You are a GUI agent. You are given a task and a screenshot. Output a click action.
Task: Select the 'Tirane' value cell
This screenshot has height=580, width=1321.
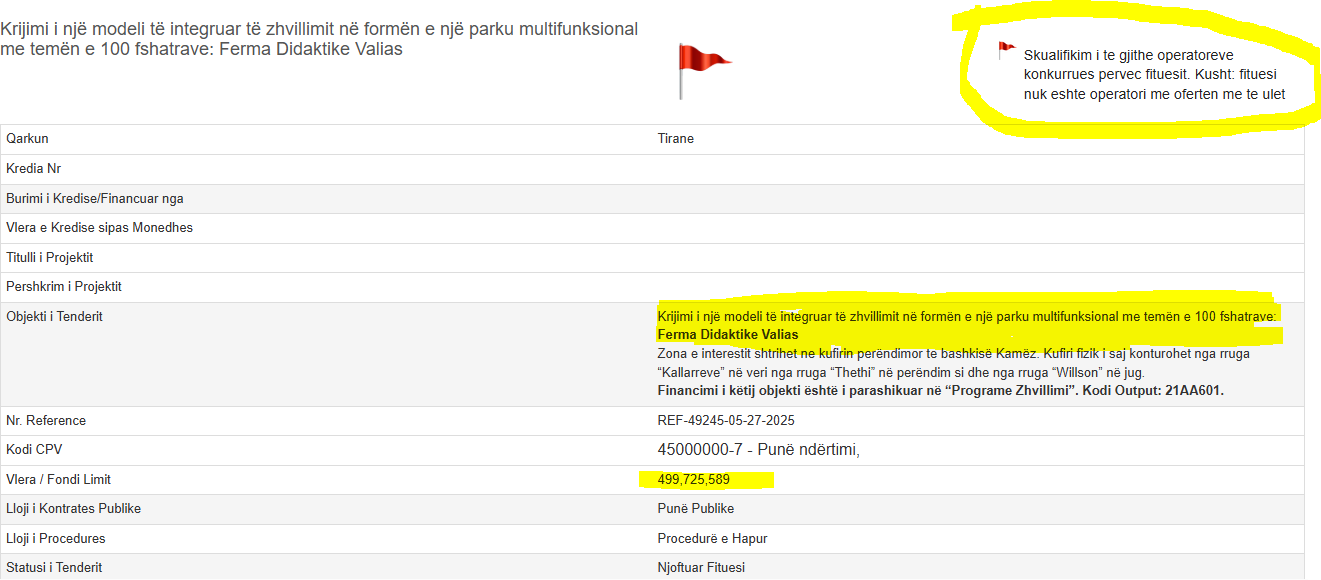point(675,139)
